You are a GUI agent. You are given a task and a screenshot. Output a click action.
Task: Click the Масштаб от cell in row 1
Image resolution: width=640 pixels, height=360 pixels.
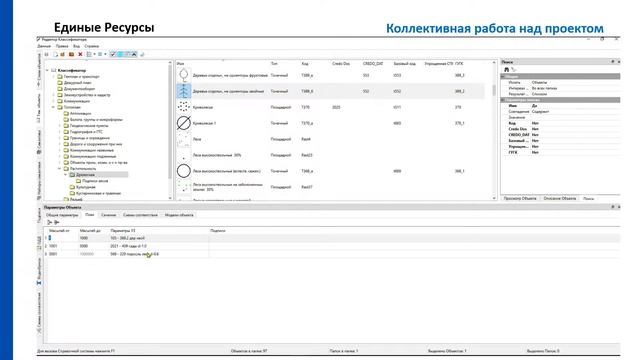pyautogui.click(x=62, y=238)
